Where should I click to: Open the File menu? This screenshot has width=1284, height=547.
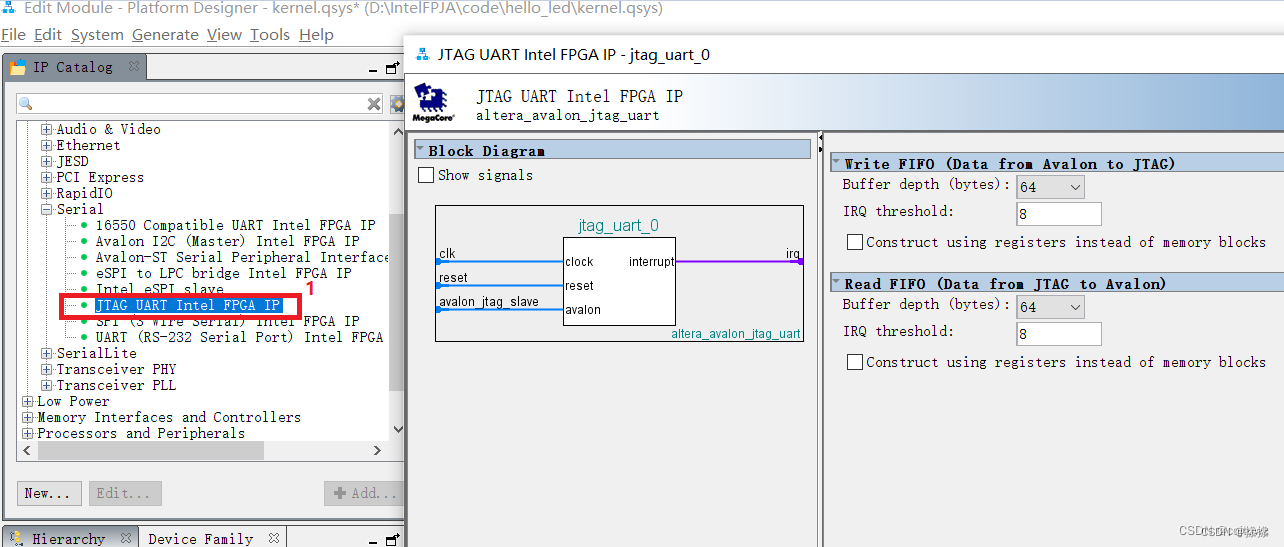click(13, 34)
